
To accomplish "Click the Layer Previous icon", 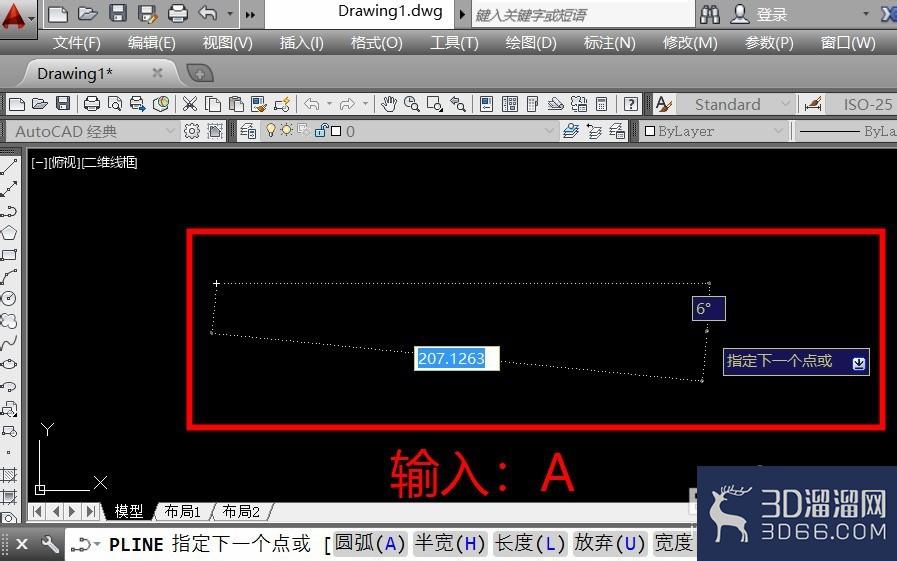I will pyautogui.click(x=594, y=131).
